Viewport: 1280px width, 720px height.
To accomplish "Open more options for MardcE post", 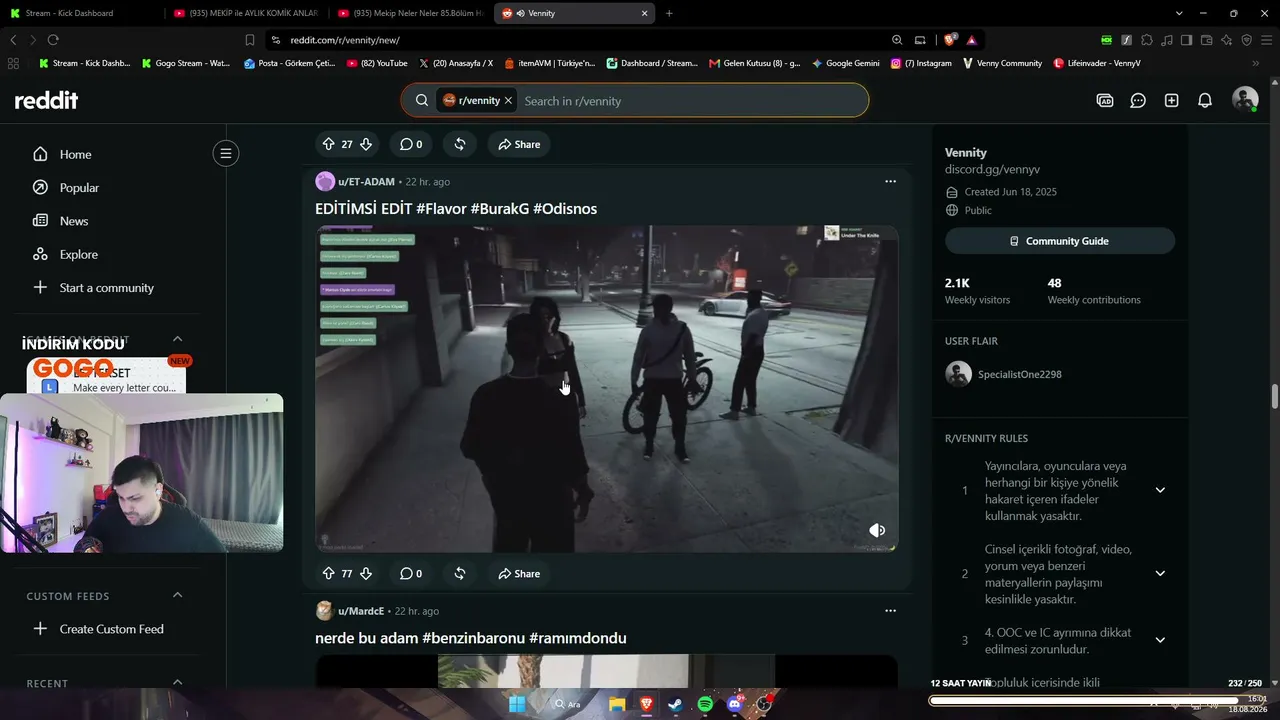I will (890, 611).
